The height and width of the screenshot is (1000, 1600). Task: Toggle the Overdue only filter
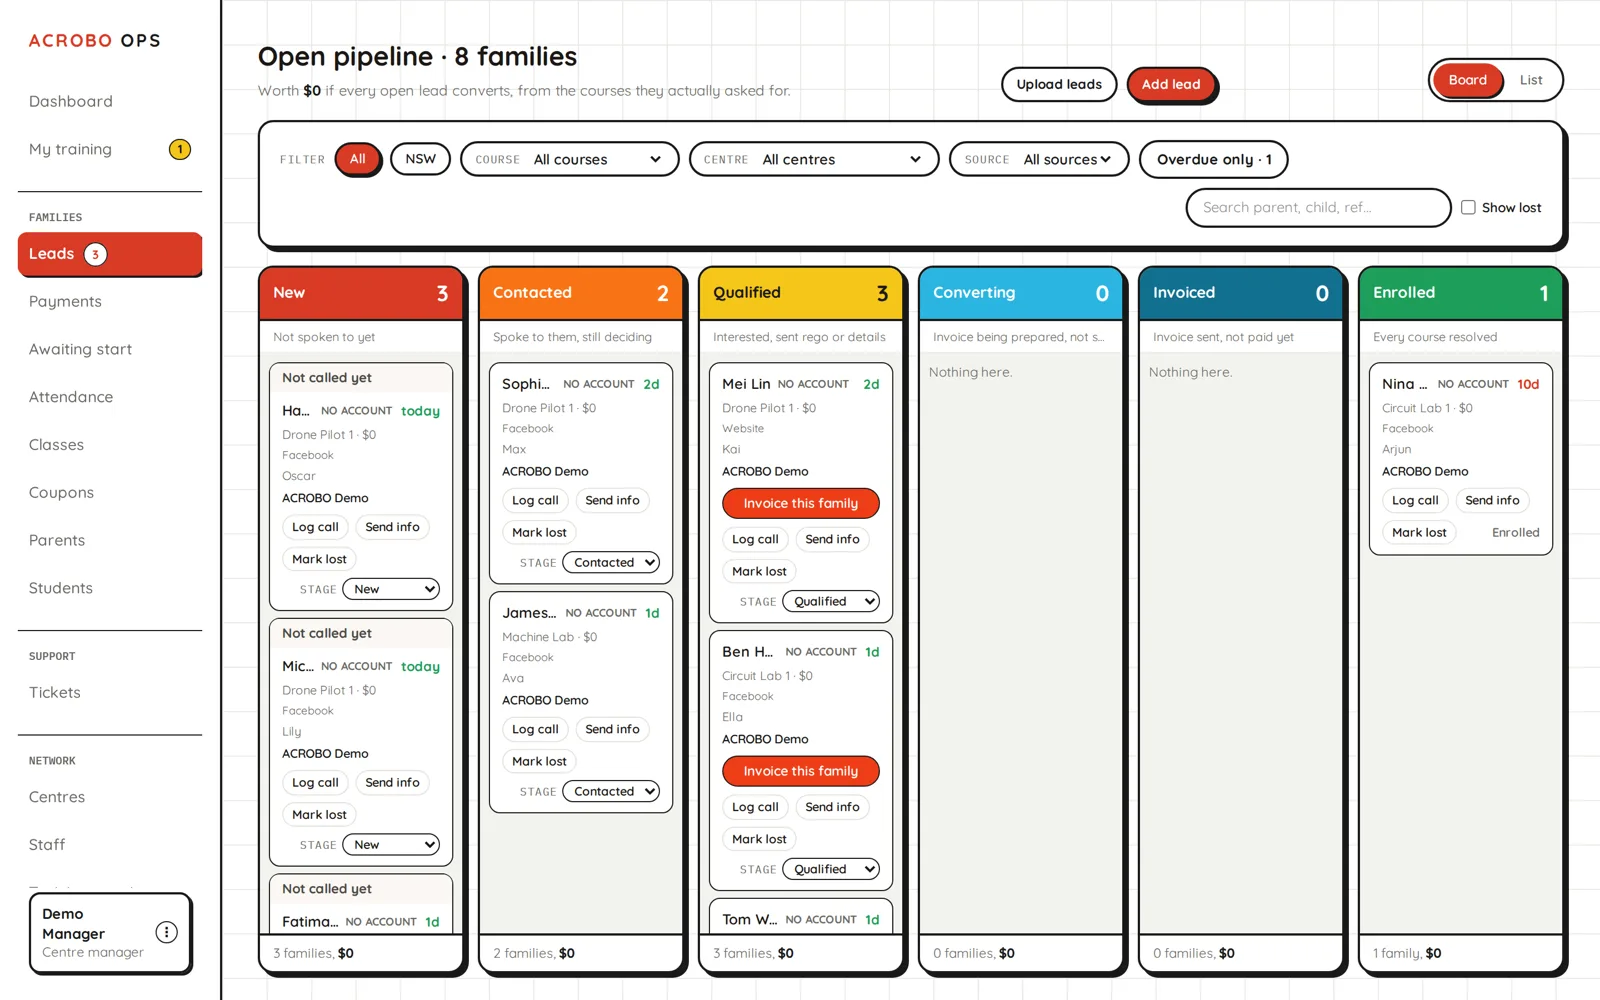pyautogui.click(x=1214, y=159)
